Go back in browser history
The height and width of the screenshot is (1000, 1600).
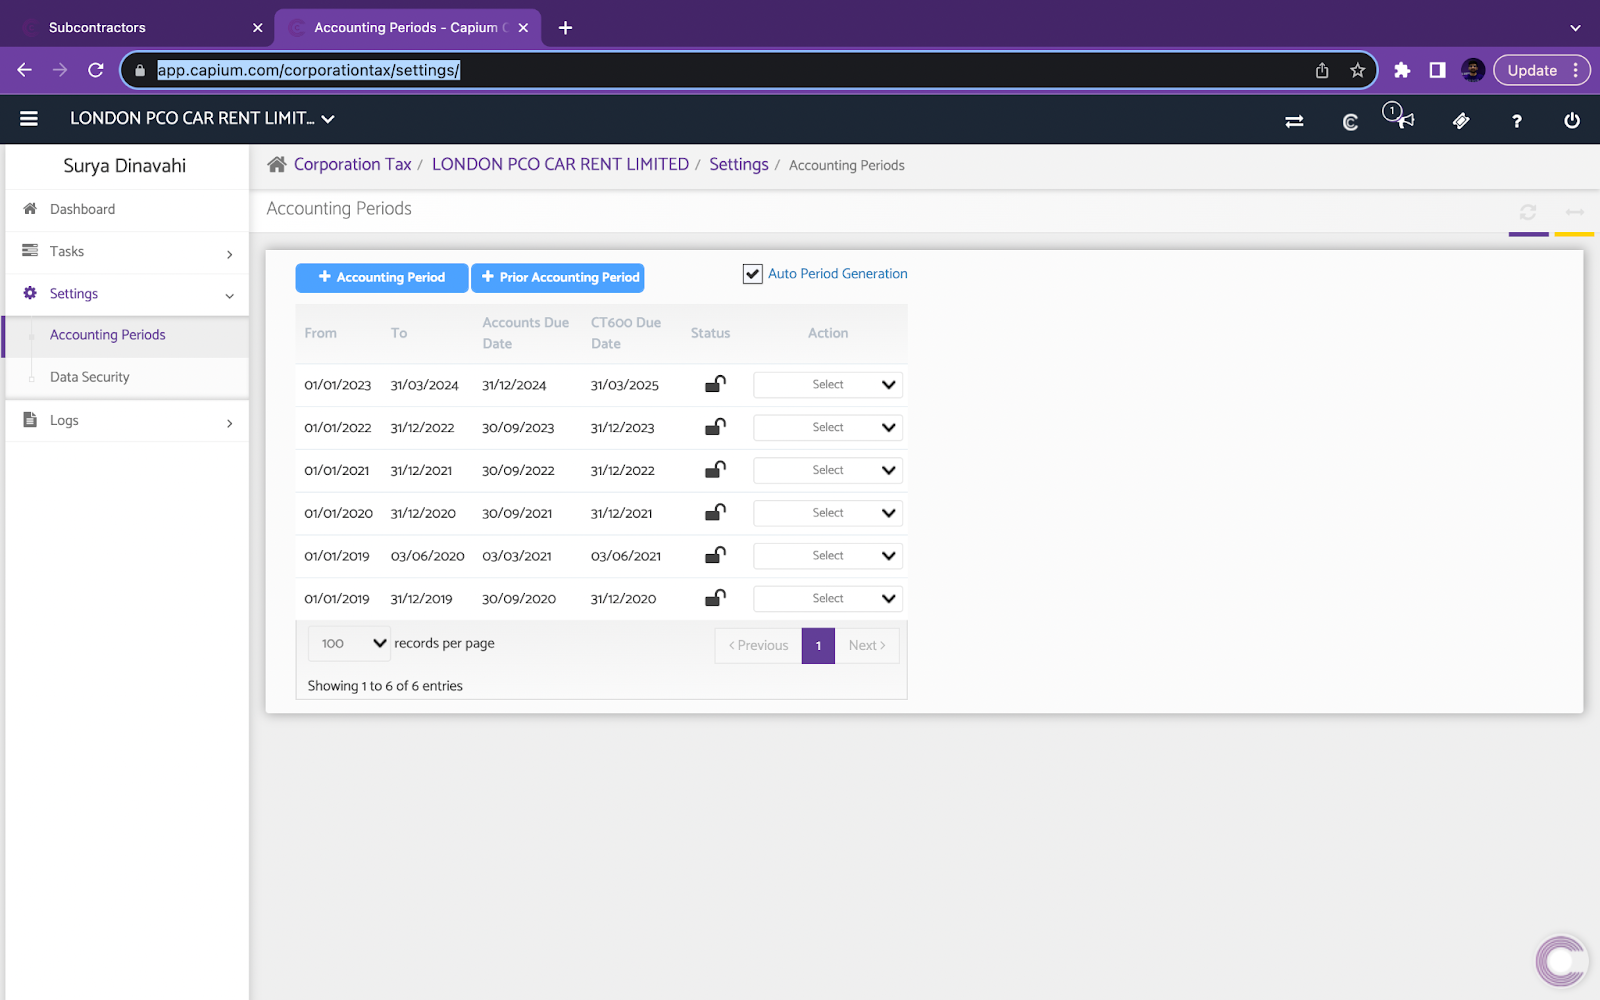[25, 70]
